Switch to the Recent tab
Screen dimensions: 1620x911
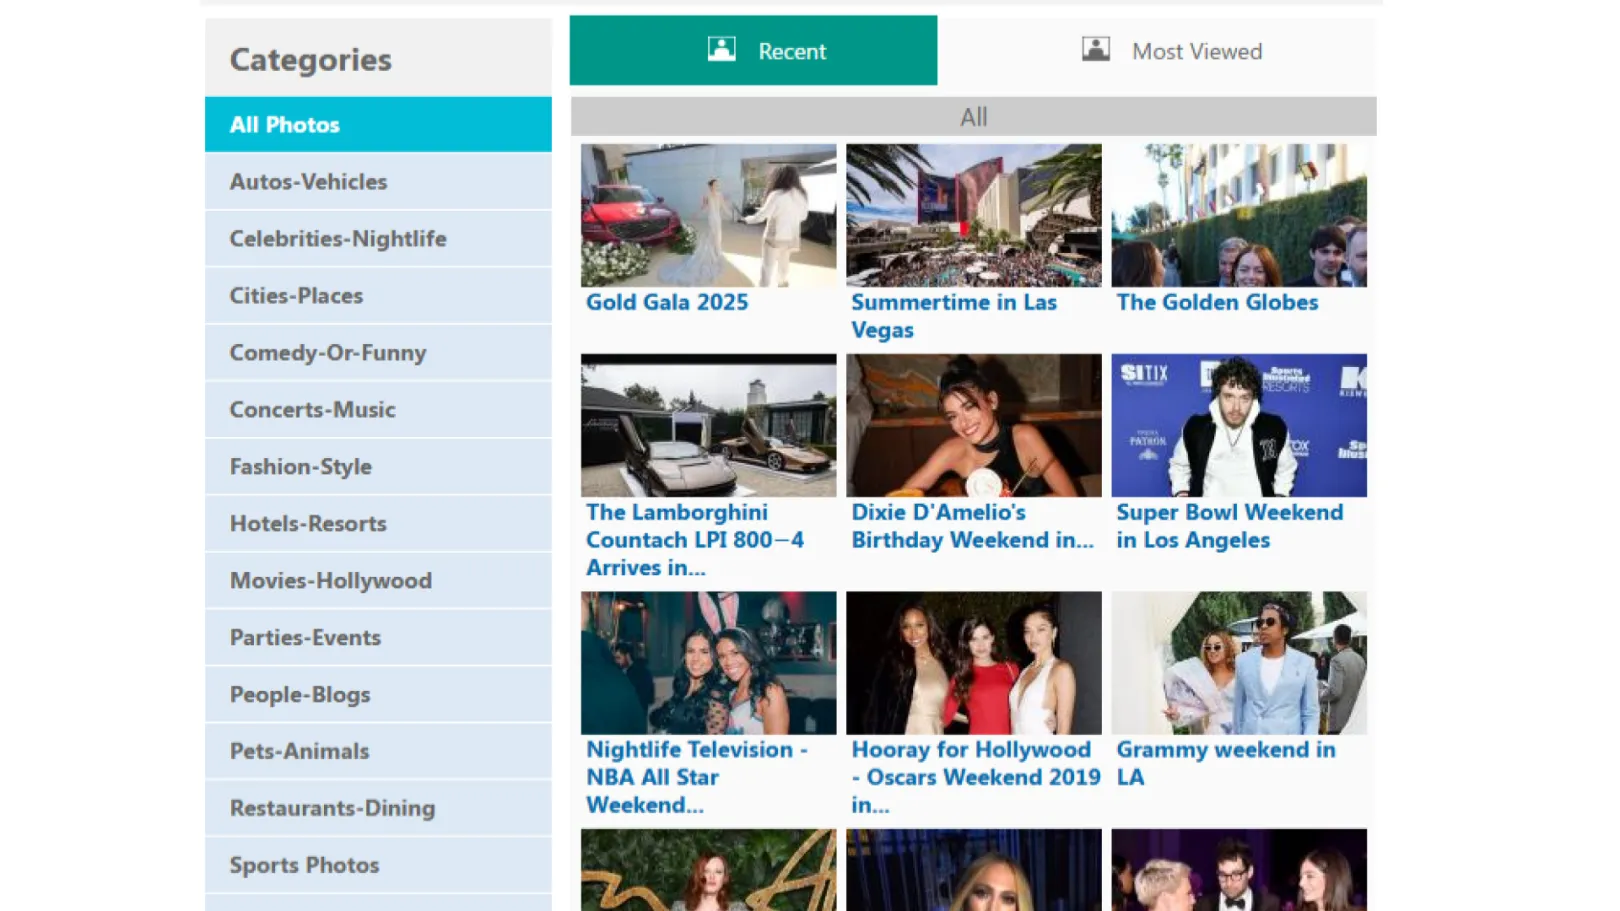[x=753, y=50]
